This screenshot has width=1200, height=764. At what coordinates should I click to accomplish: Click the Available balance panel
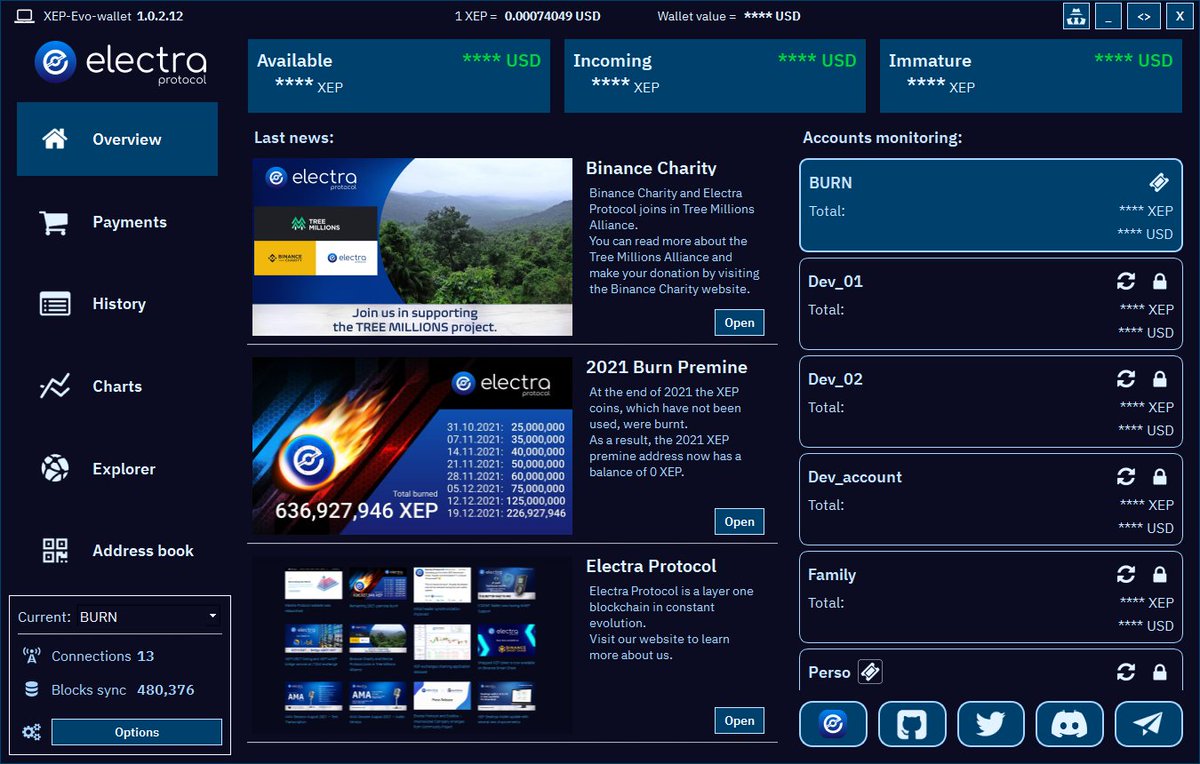tap(399, 76)
